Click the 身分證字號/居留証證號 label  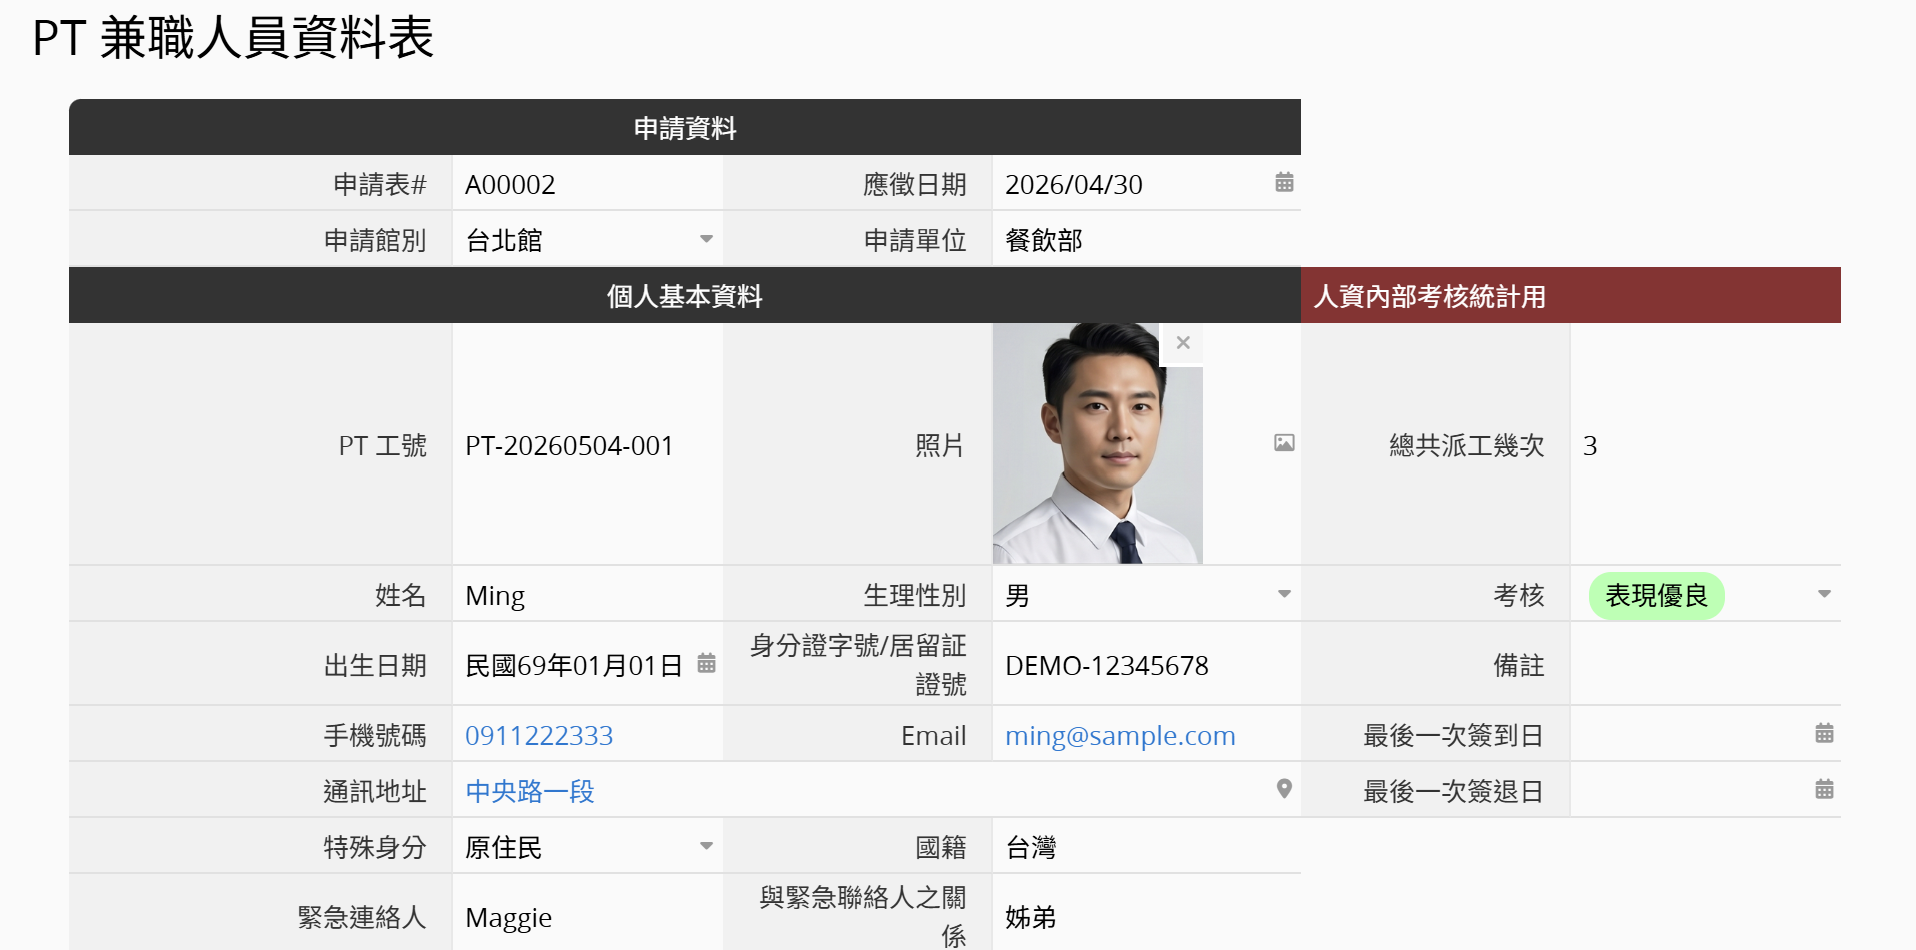[858, 665]
